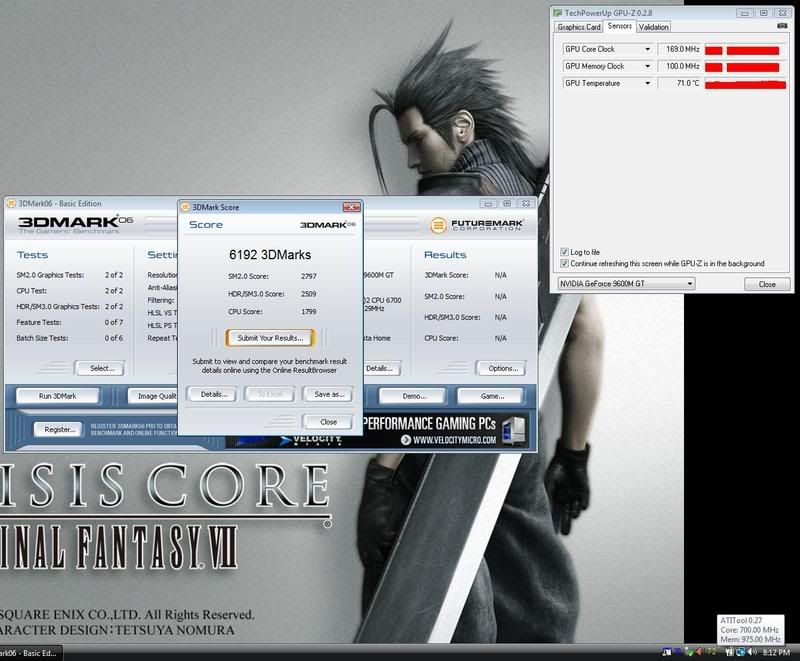The height and width of the screenshot is (661, 800).
Task: Click the GPU Temperature red graph
Action: tap(745, 84)
